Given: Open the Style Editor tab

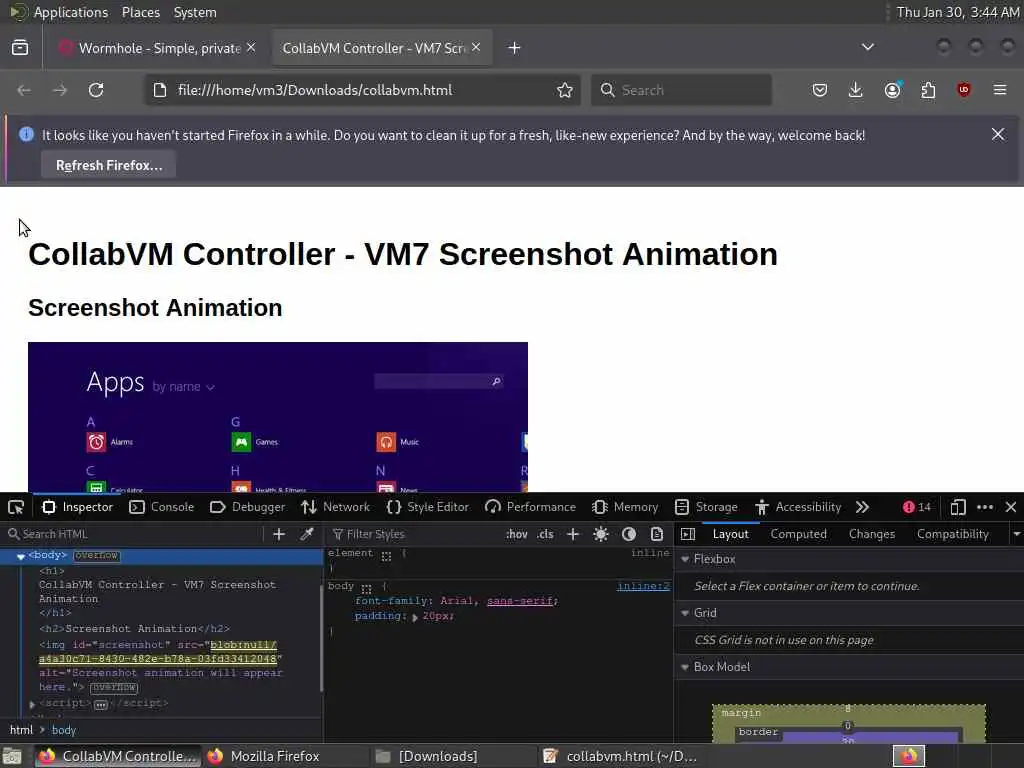Looking at the screenshot, I should [428, 507].
